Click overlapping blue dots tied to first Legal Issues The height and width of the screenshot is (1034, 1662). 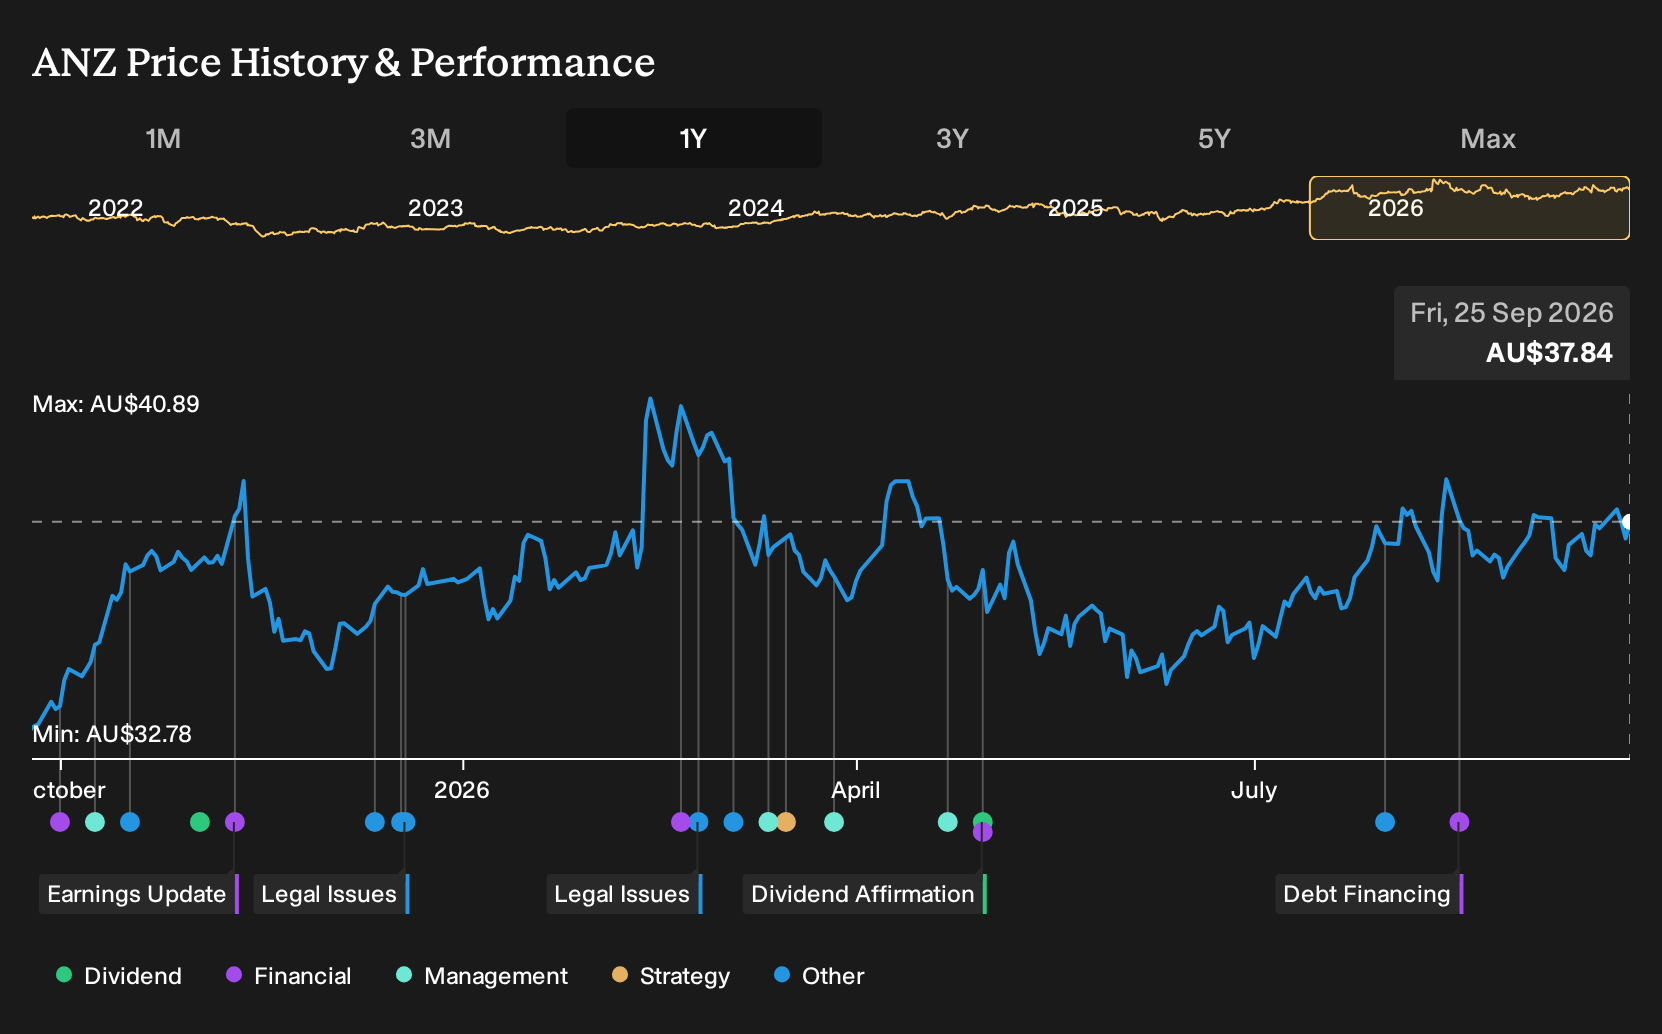point(403,822)
